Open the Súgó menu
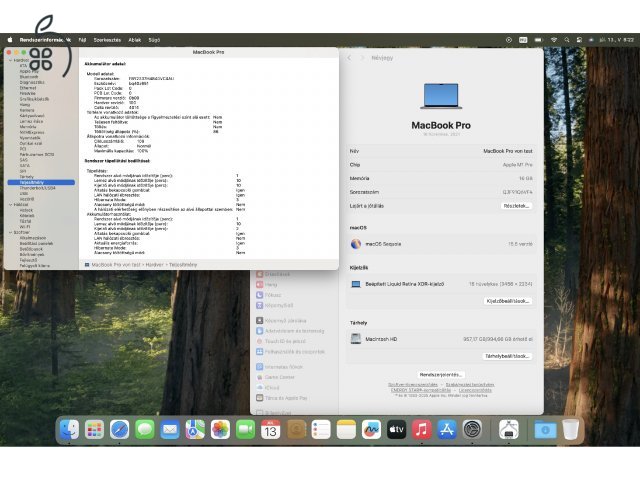 pyautogui.click(x=154, y=40)
